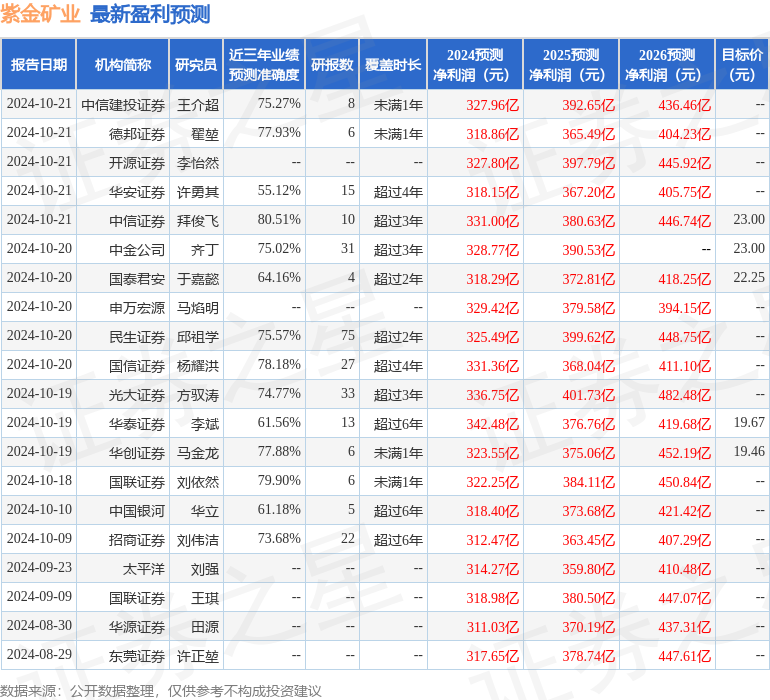
Task: Click the 紫金矿业 title text
Action: point(40,14)
